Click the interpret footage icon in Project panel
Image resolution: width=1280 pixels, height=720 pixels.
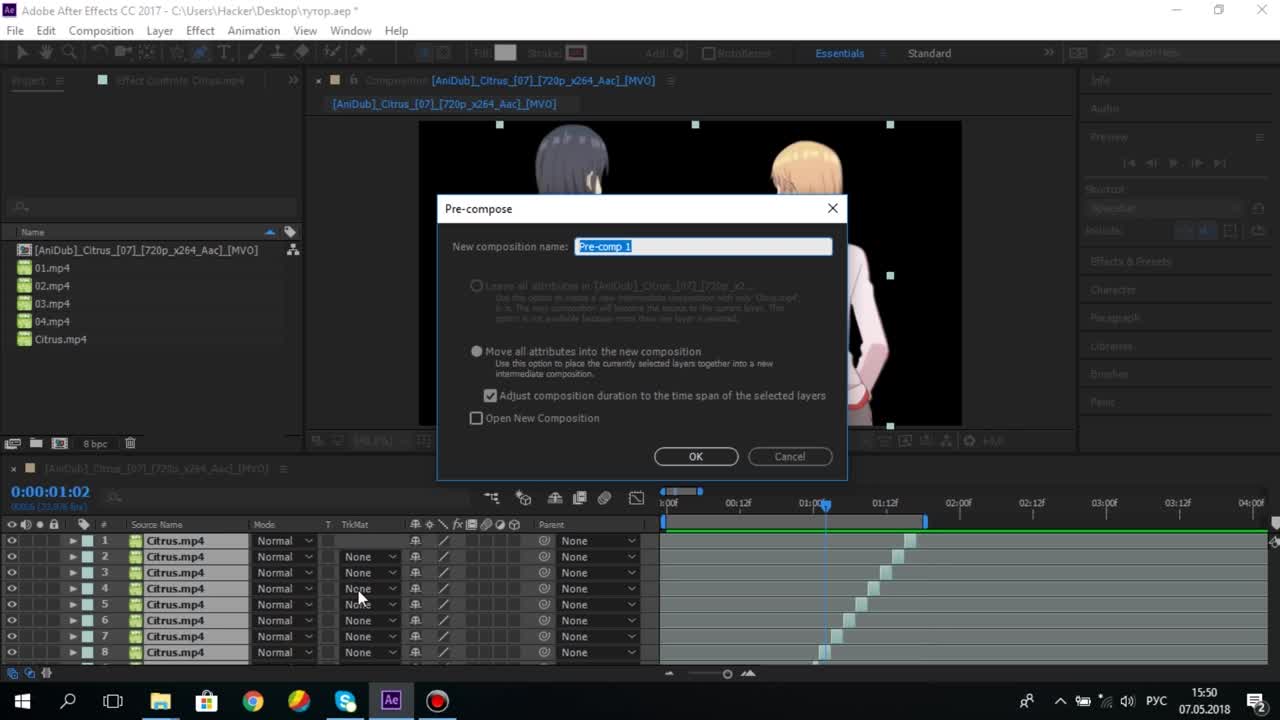click(13, 443)
